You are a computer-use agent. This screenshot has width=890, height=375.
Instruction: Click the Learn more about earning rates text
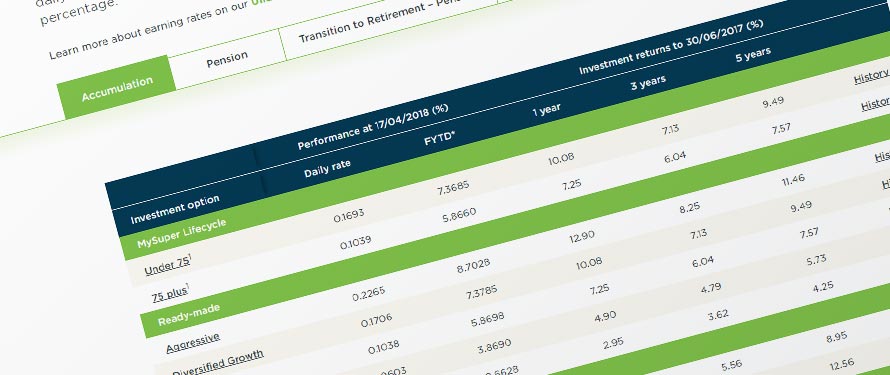tap(150, 30)
